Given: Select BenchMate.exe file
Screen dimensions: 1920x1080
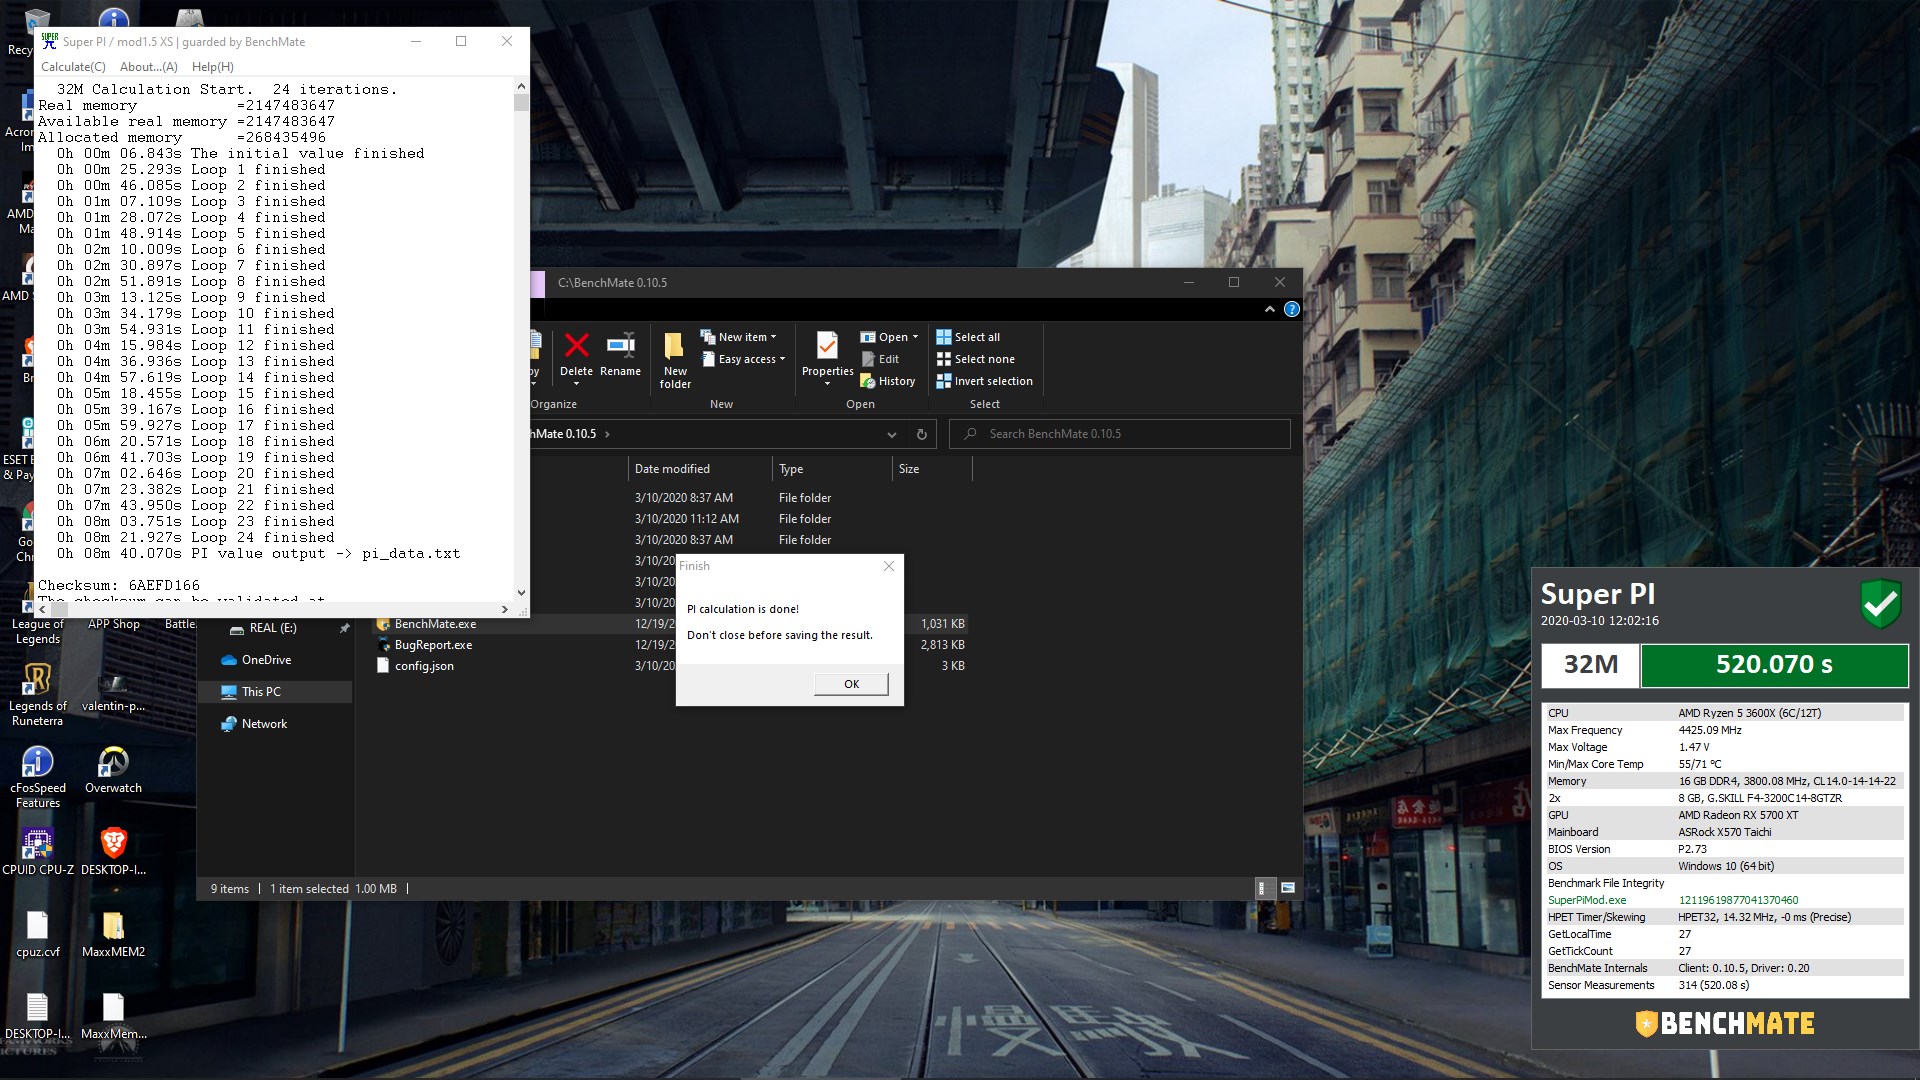Looking at the screenshot, I should click(x=435, y=624).
